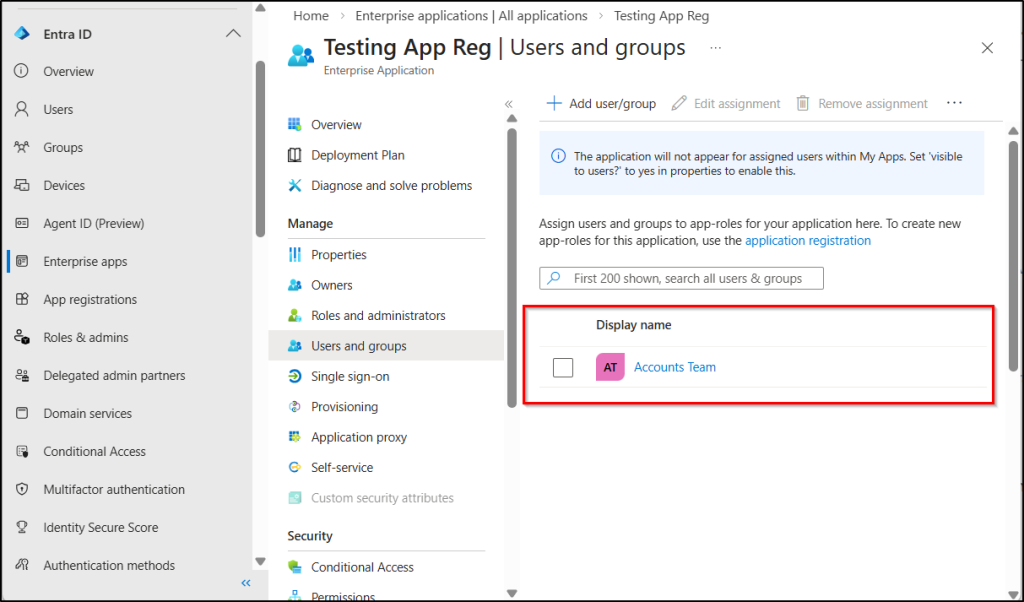Click the Devices sidebar icon
Screen dimensions: 1024x602
(21, 185)
